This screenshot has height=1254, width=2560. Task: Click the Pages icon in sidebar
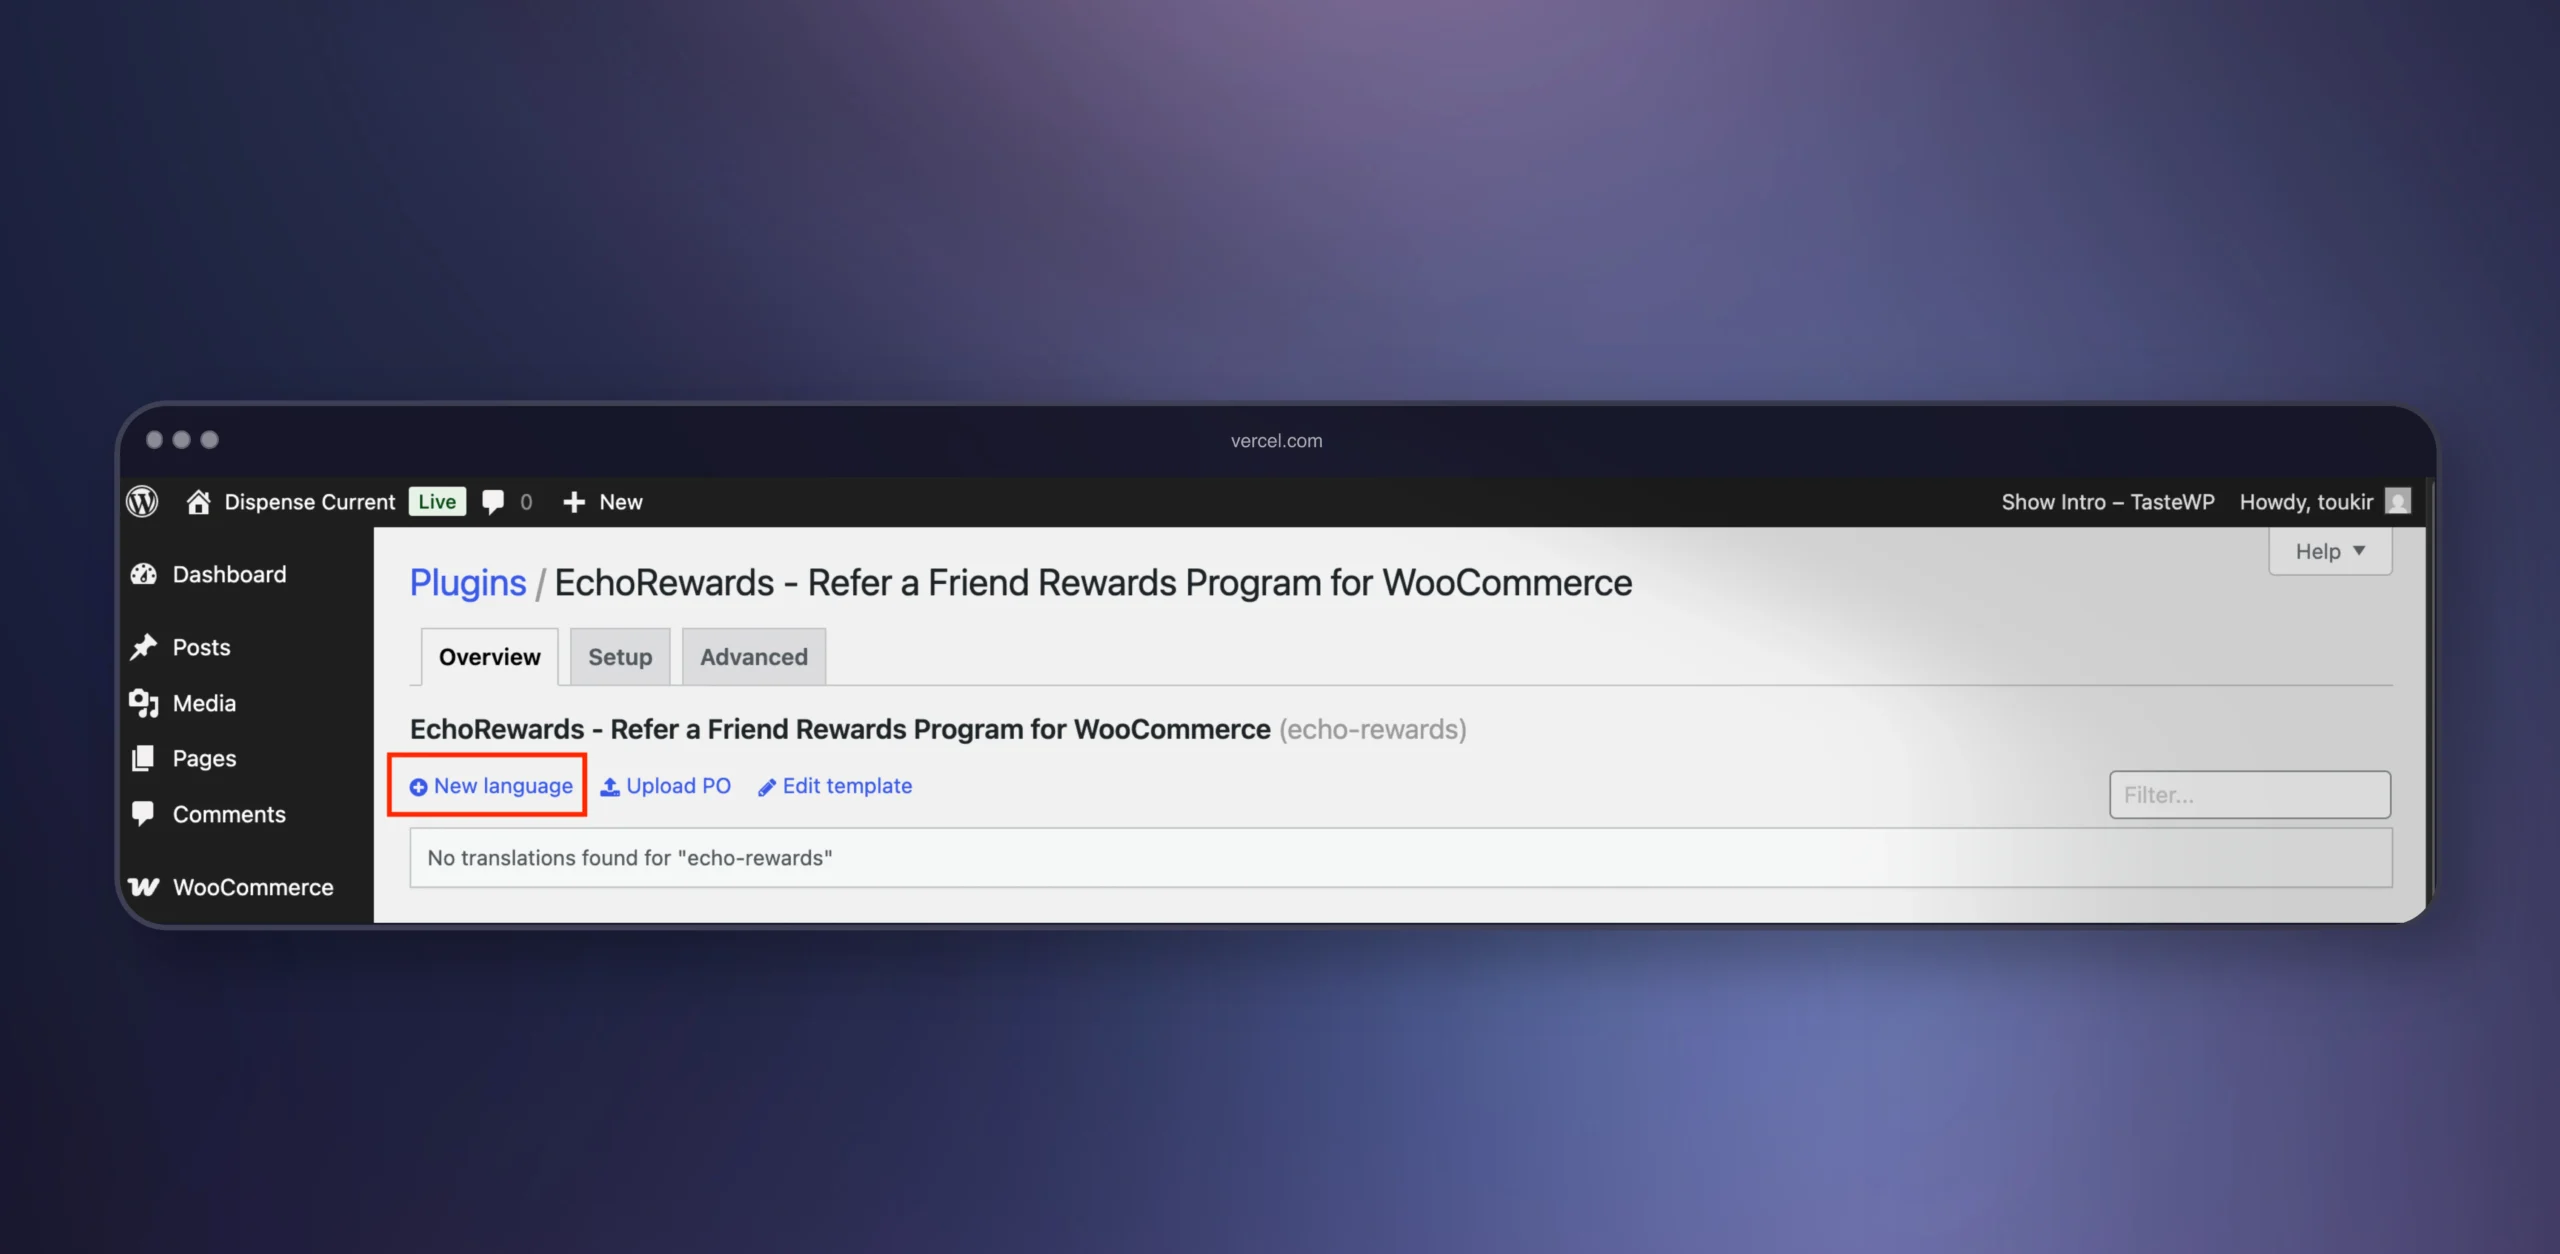144,758
